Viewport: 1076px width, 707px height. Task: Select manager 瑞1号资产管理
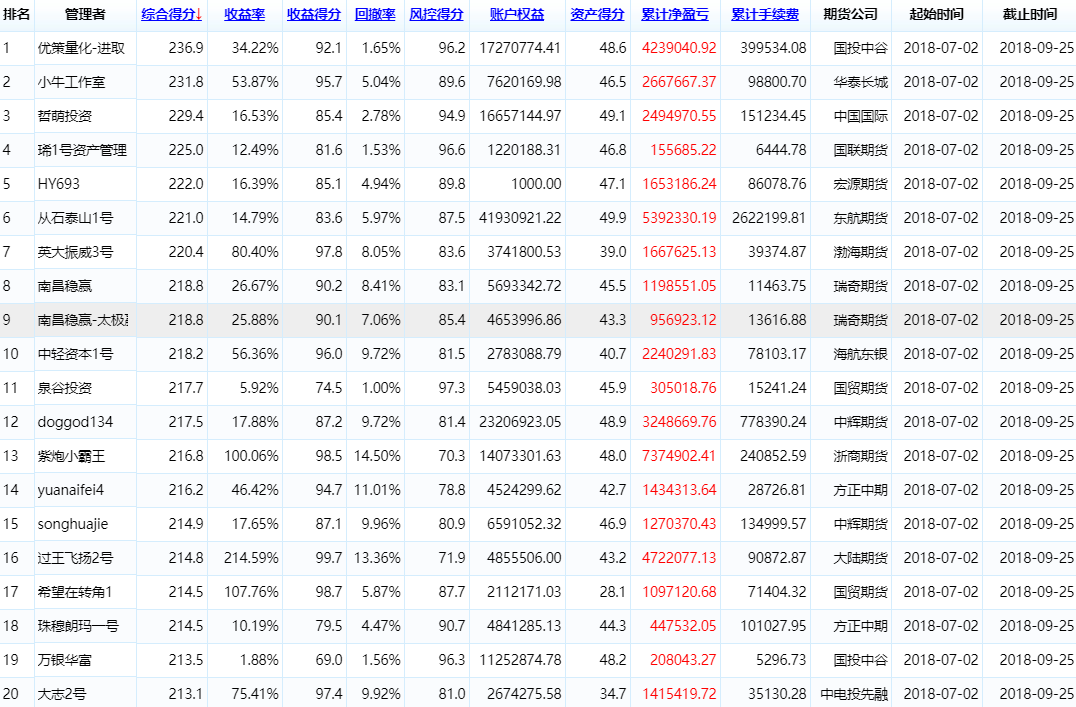click(x=82, y=150)
